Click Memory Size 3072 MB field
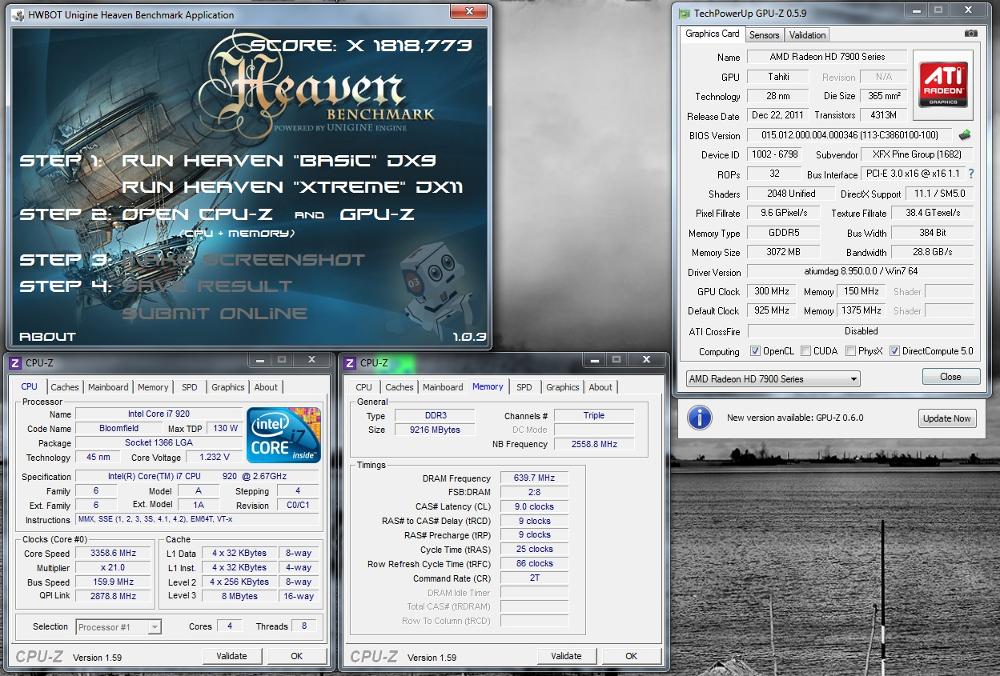 pyautogui.click(x=783, y=252)
